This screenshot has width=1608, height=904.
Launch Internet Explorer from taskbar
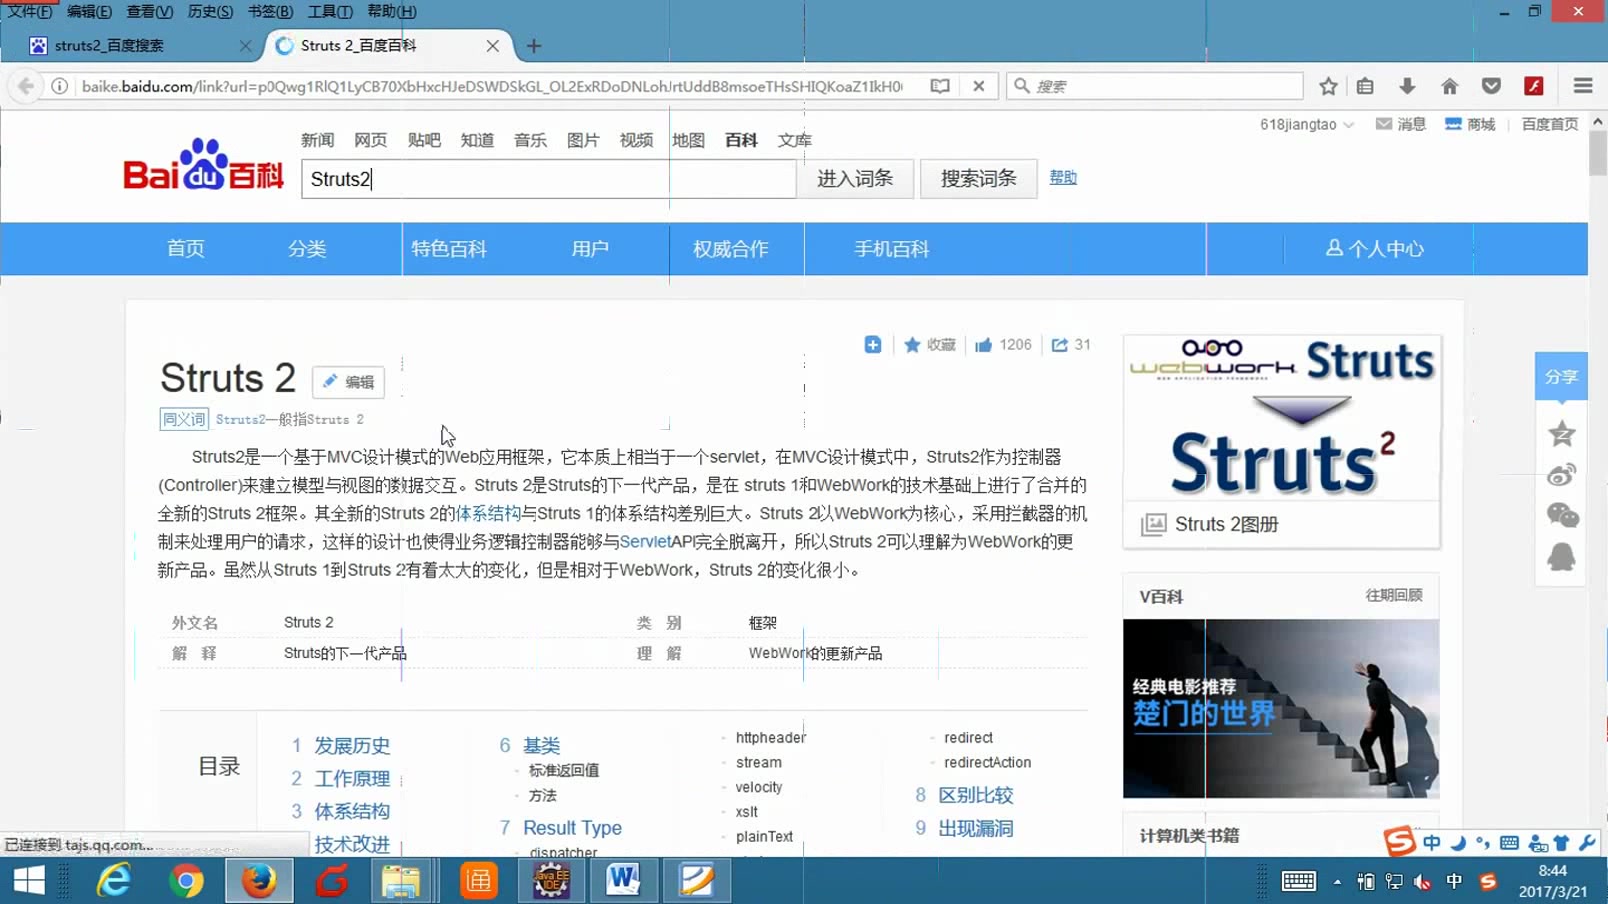(113, 881)
